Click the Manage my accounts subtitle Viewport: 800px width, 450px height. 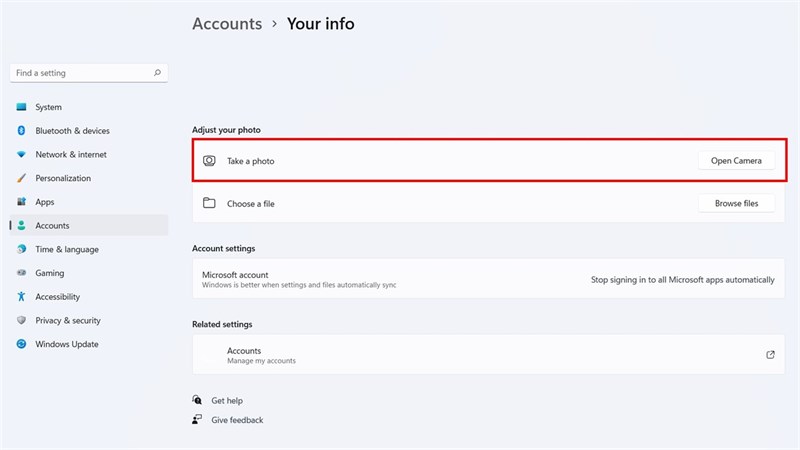pos(261,361)
